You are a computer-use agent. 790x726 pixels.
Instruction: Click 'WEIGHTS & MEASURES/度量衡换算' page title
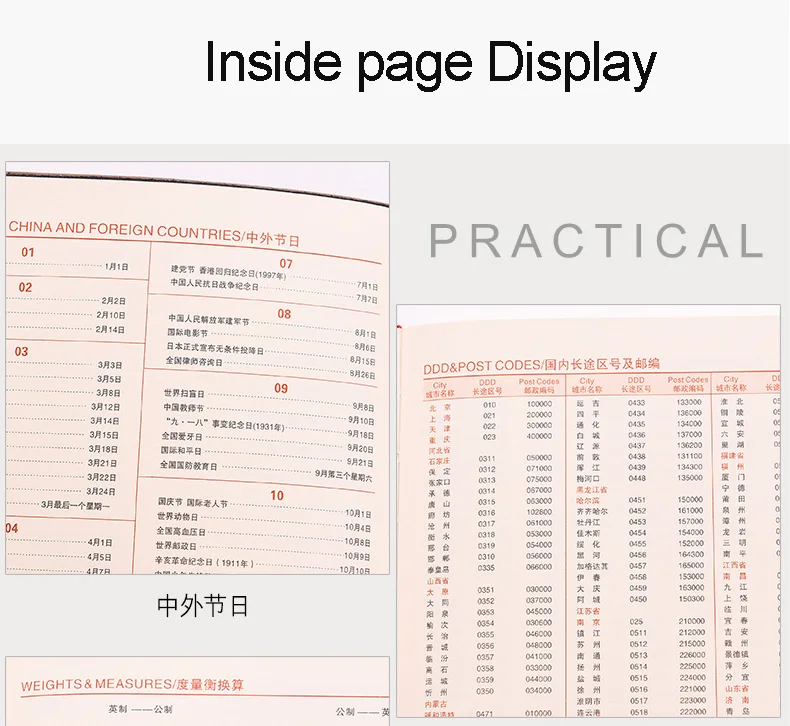point(132,685)
